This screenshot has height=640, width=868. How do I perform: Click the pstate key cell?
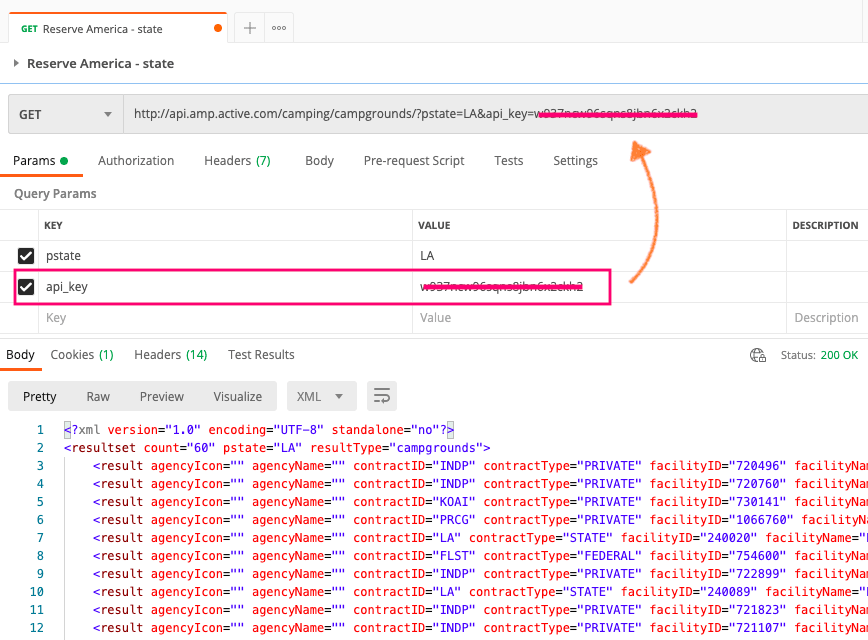point(225,256)
